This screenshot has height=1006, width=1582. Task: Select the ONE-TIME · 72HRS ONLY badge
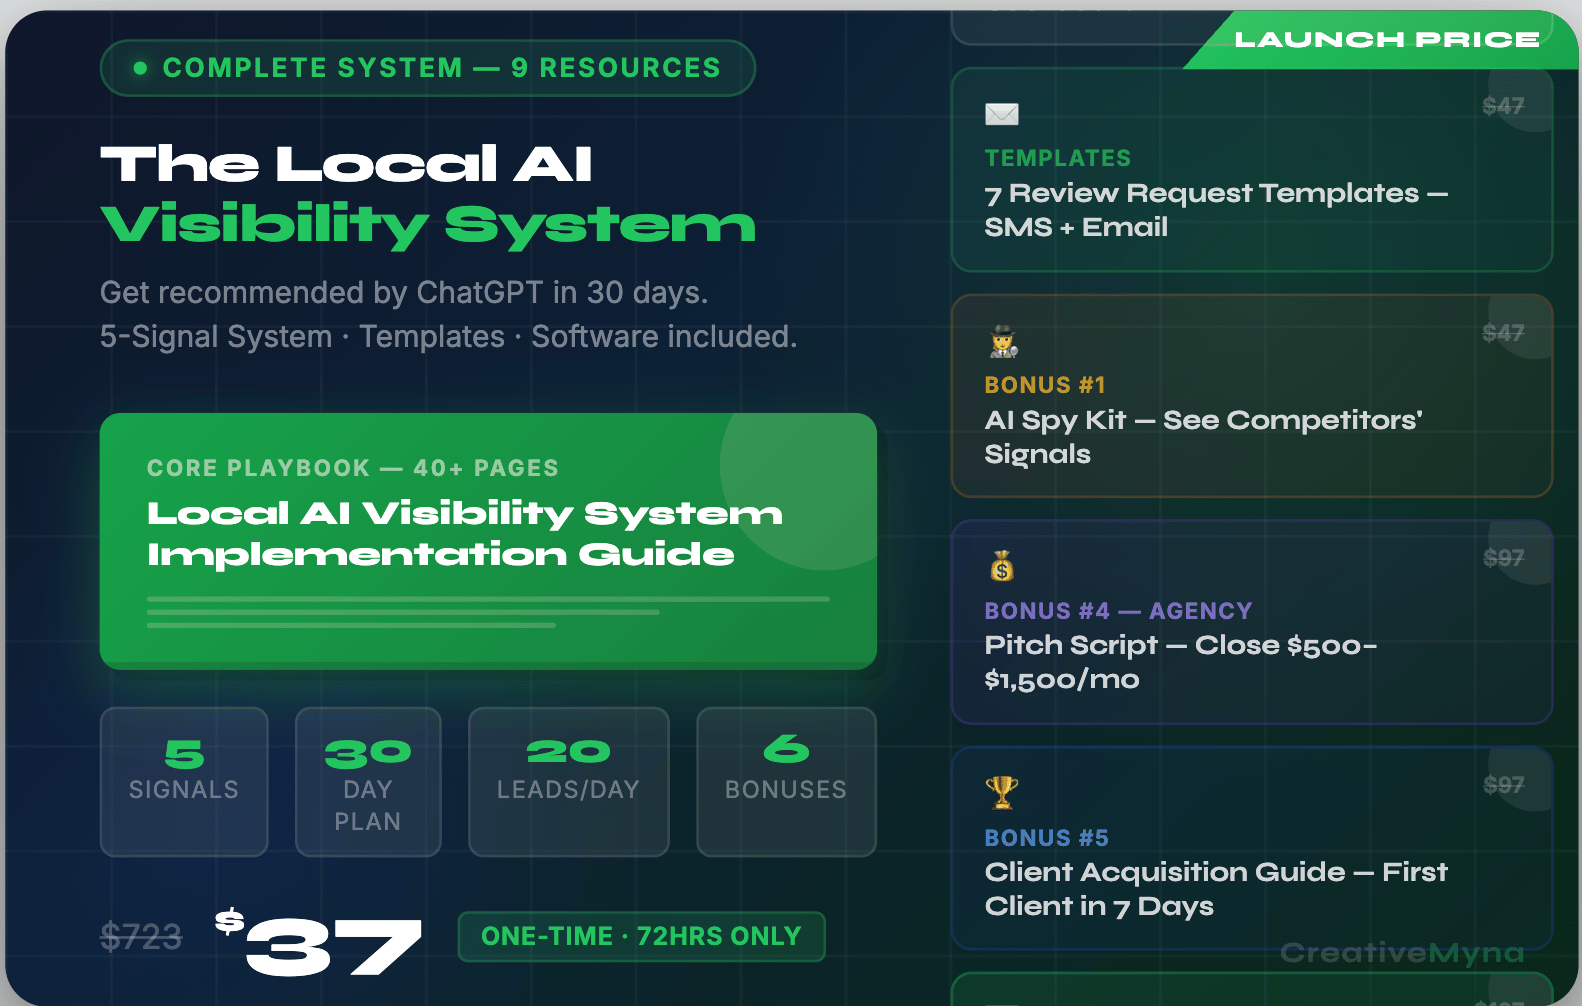point(642,937)
